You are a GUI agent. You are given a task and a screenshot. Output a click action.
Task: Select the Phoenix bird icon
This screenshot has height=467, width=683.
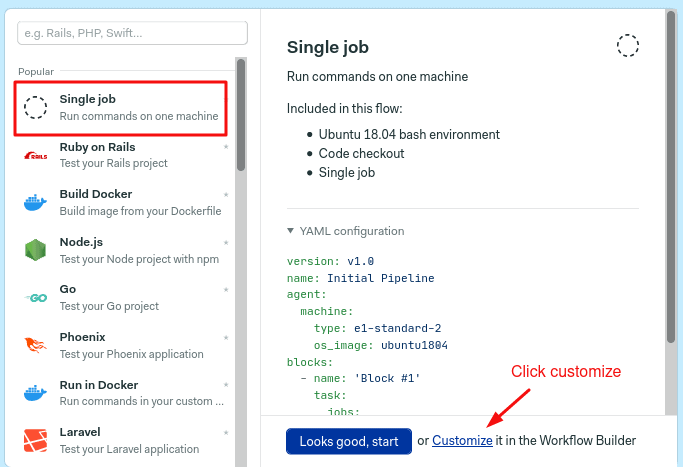coord(35,345)
